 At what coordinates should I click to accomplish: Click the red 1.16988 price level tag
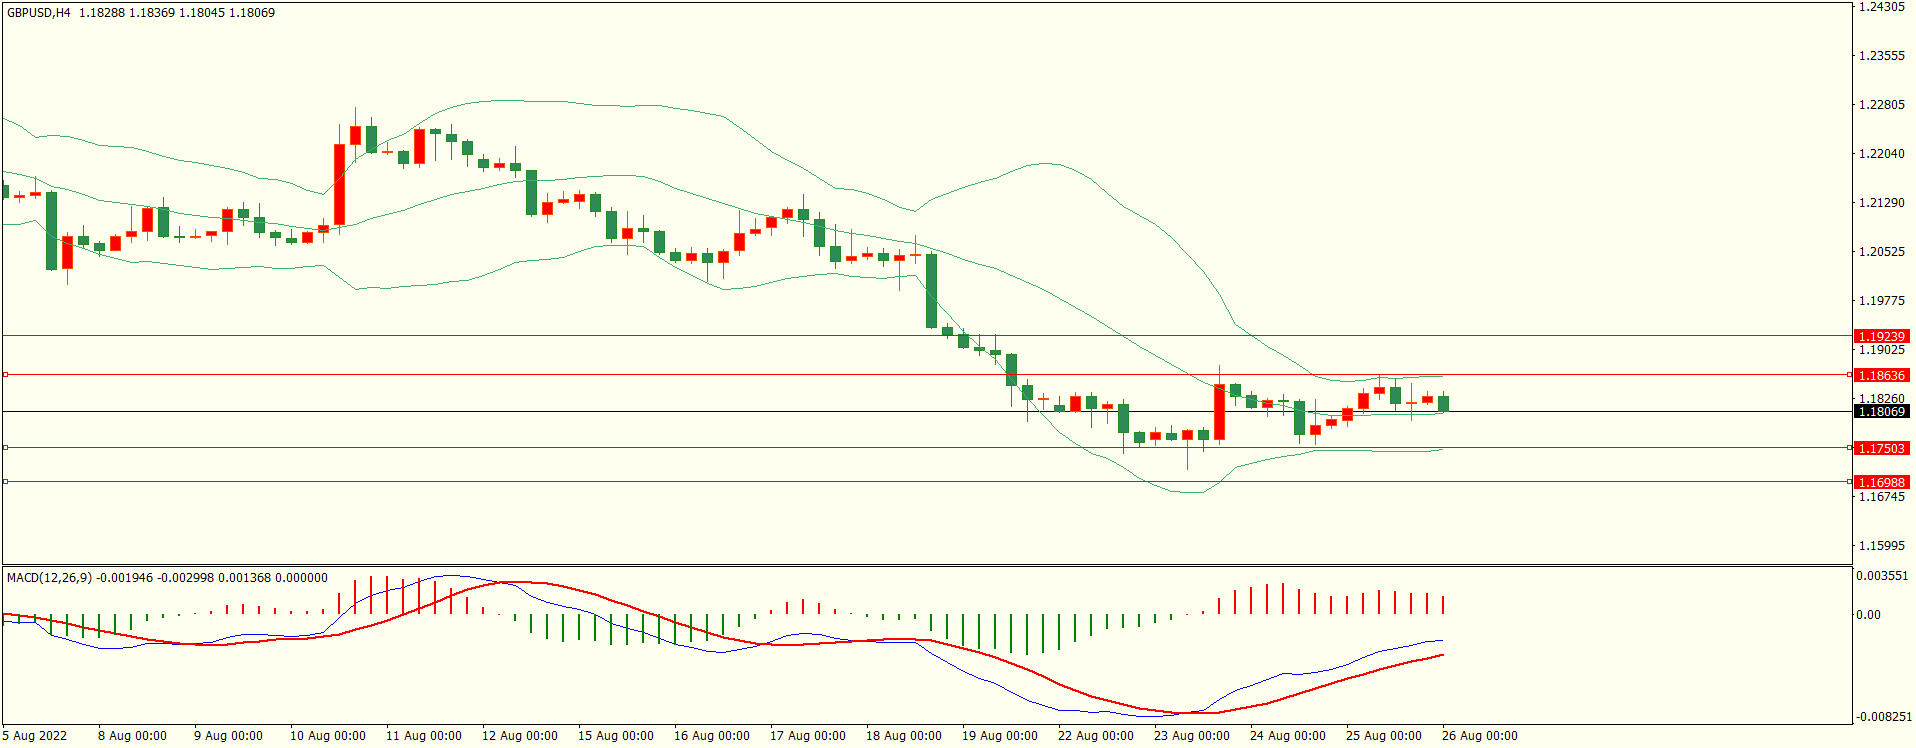pyautogui.click(x=1881, y=482)
